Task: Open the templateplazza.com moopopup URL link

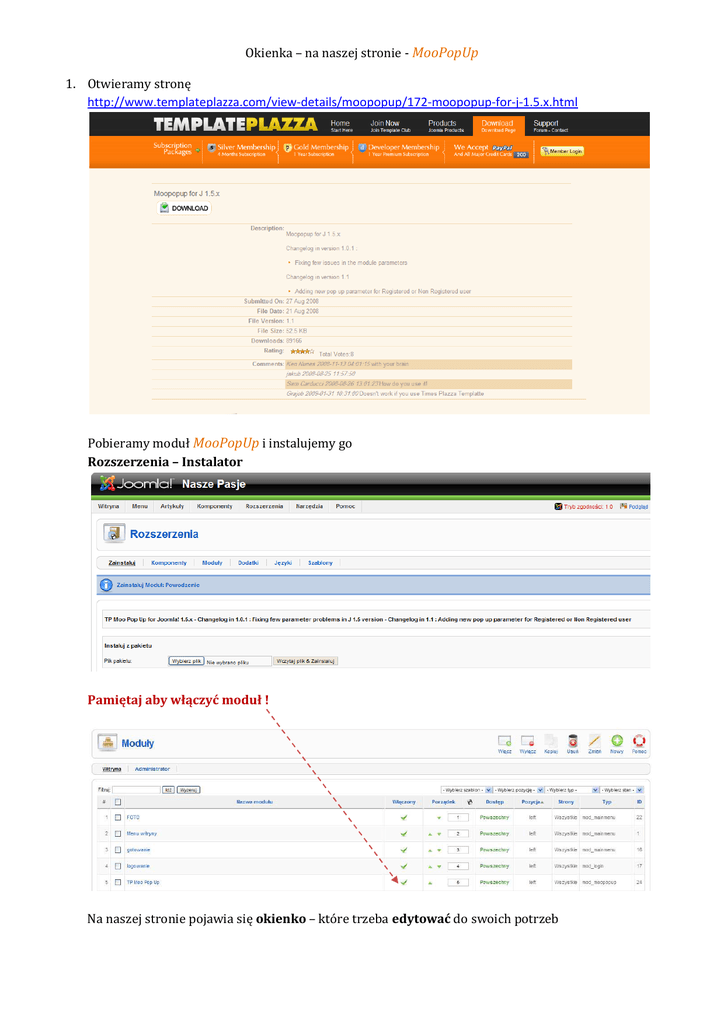Action: coord(332,102)
